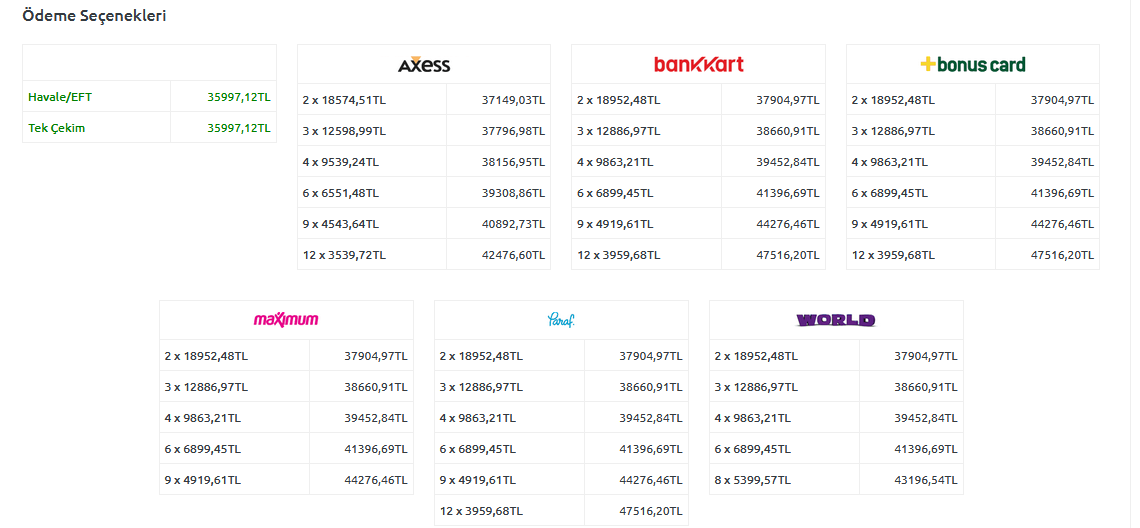The height and width of the screenshot is (528, 1140).
Task: Select 2 x 18952,48TL in World table
Action: pyautogui.click(x=756, y=356)
